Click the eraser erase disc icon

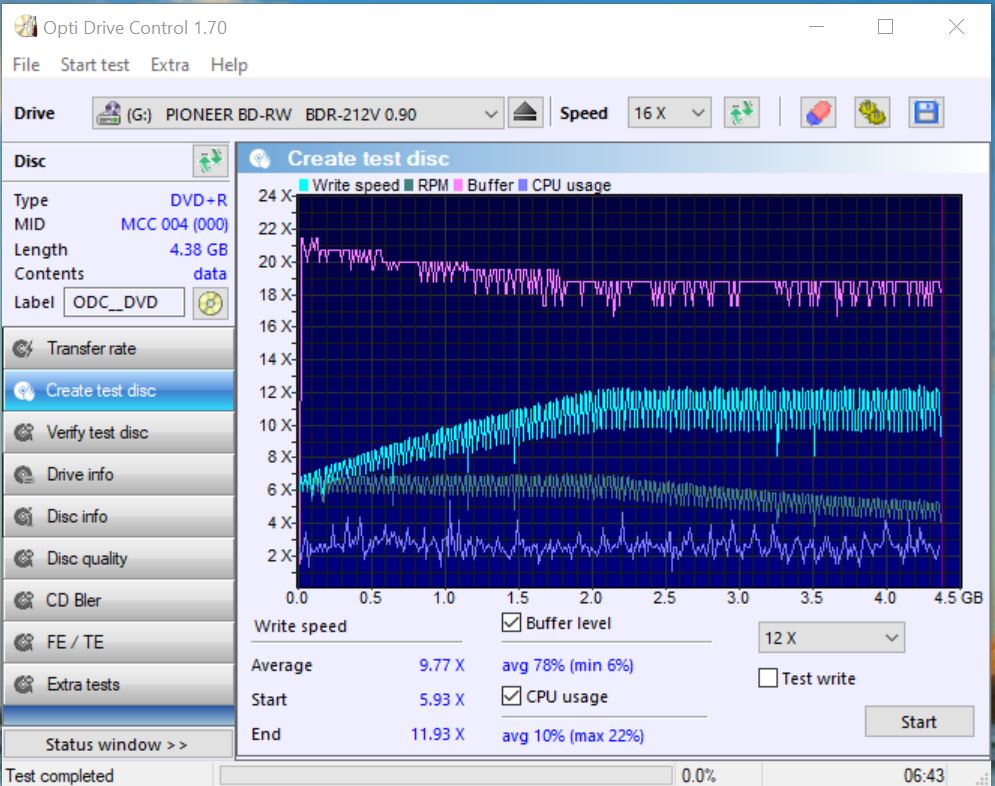[818, 113]
